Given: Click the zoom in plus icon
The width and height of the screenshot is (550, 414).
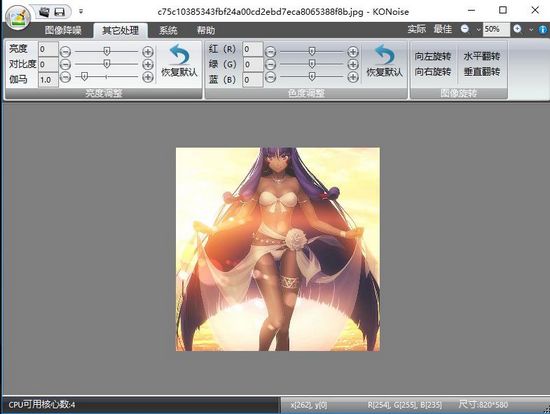Looking at the screenshot, I should click(517, 29).
